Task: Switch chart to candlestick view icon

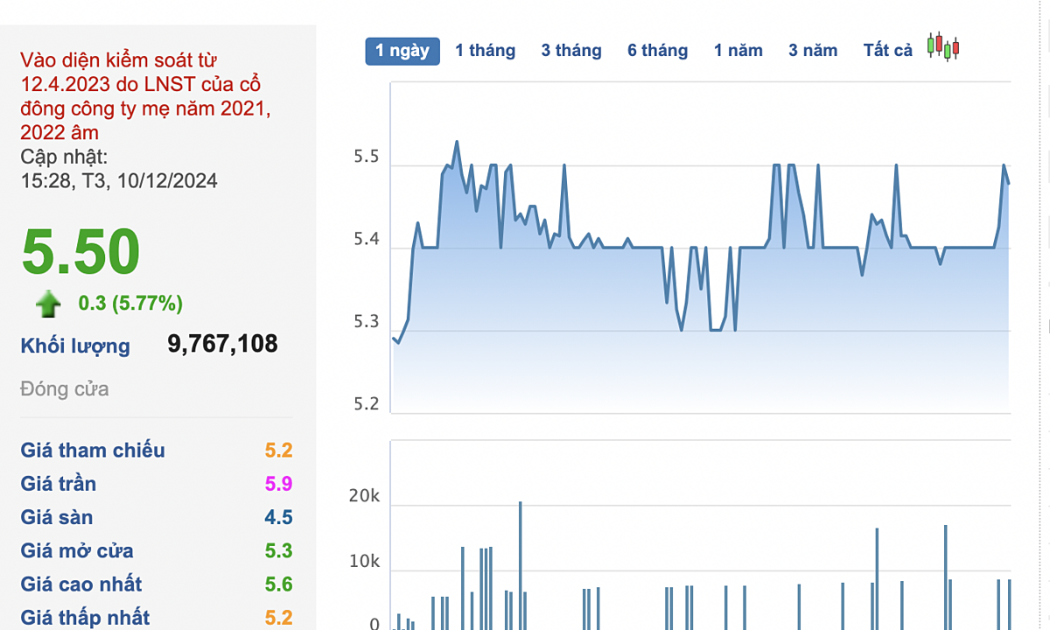Action: (x=942, y=47)
